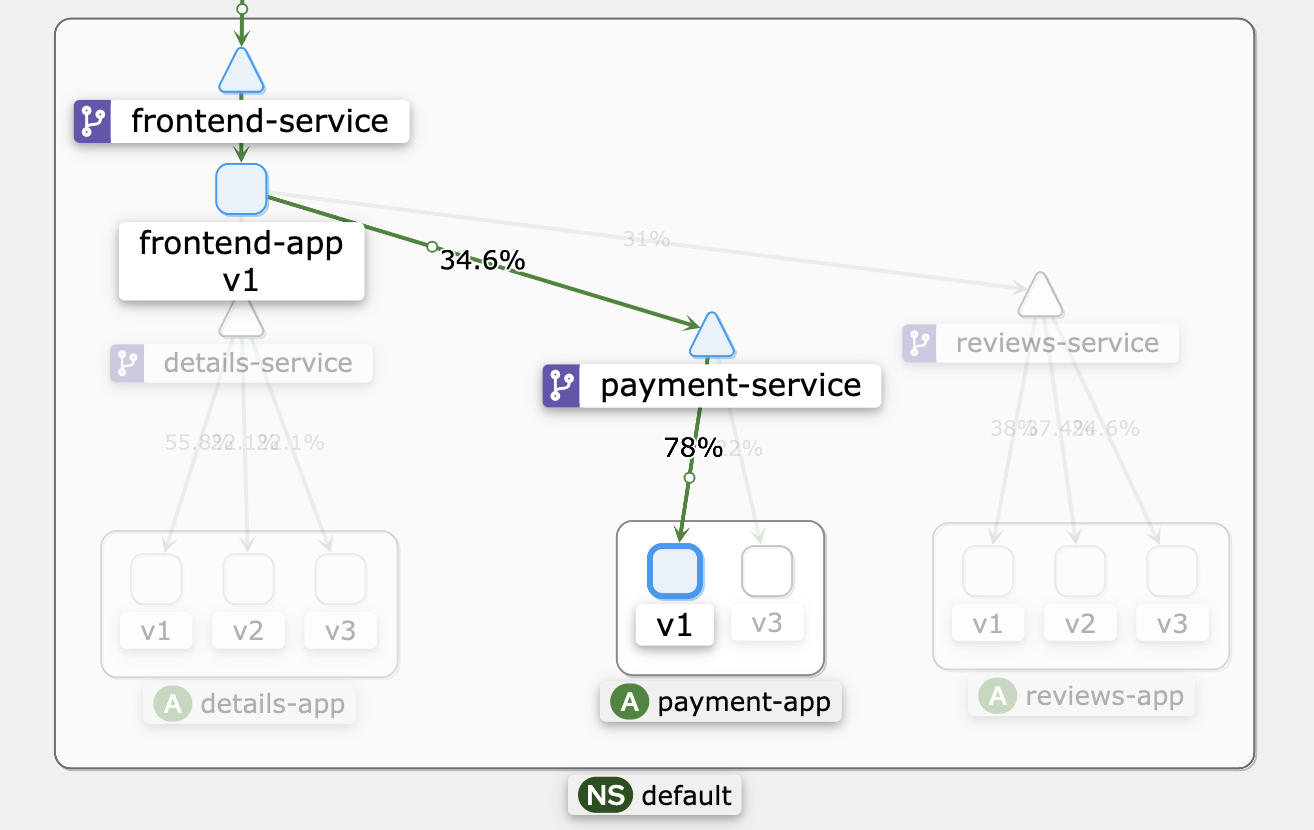Click the frontend-service triangle node
Viewport: 1314px width, 830px height.
(x=241, y=71)
